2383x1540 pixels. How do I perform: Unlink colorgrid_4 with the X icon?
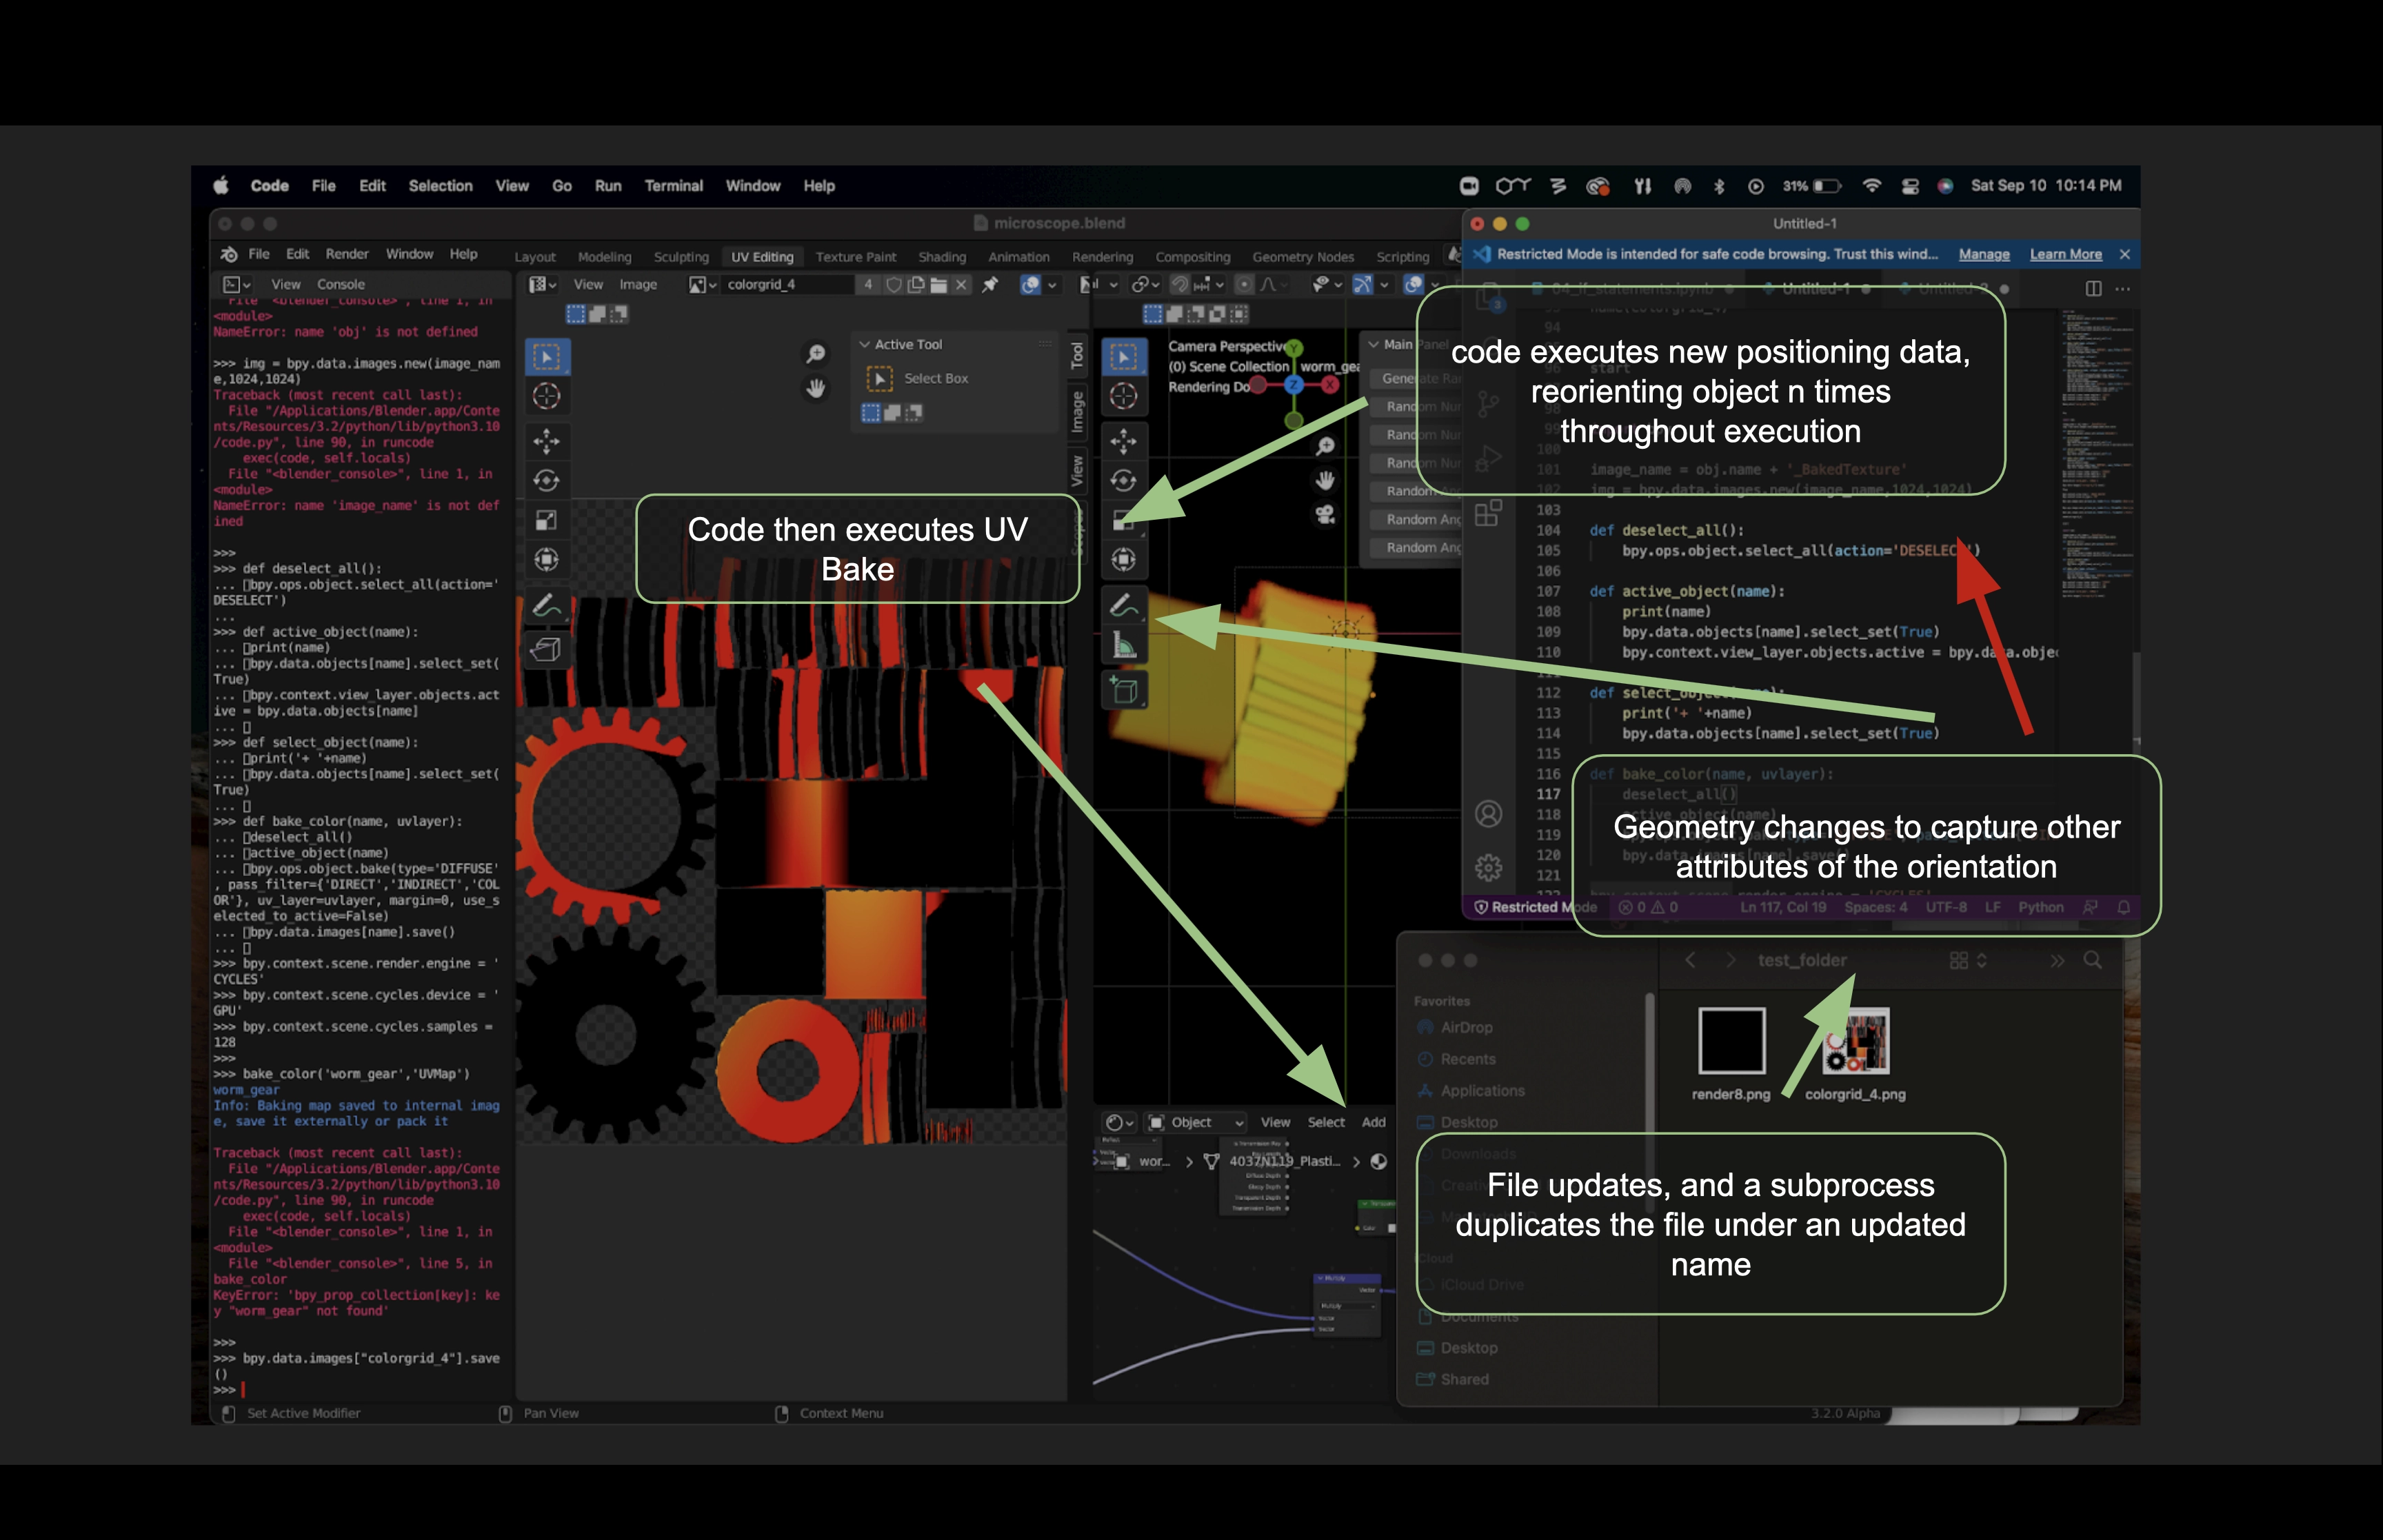pyautogui.click(x=961, y=285)
